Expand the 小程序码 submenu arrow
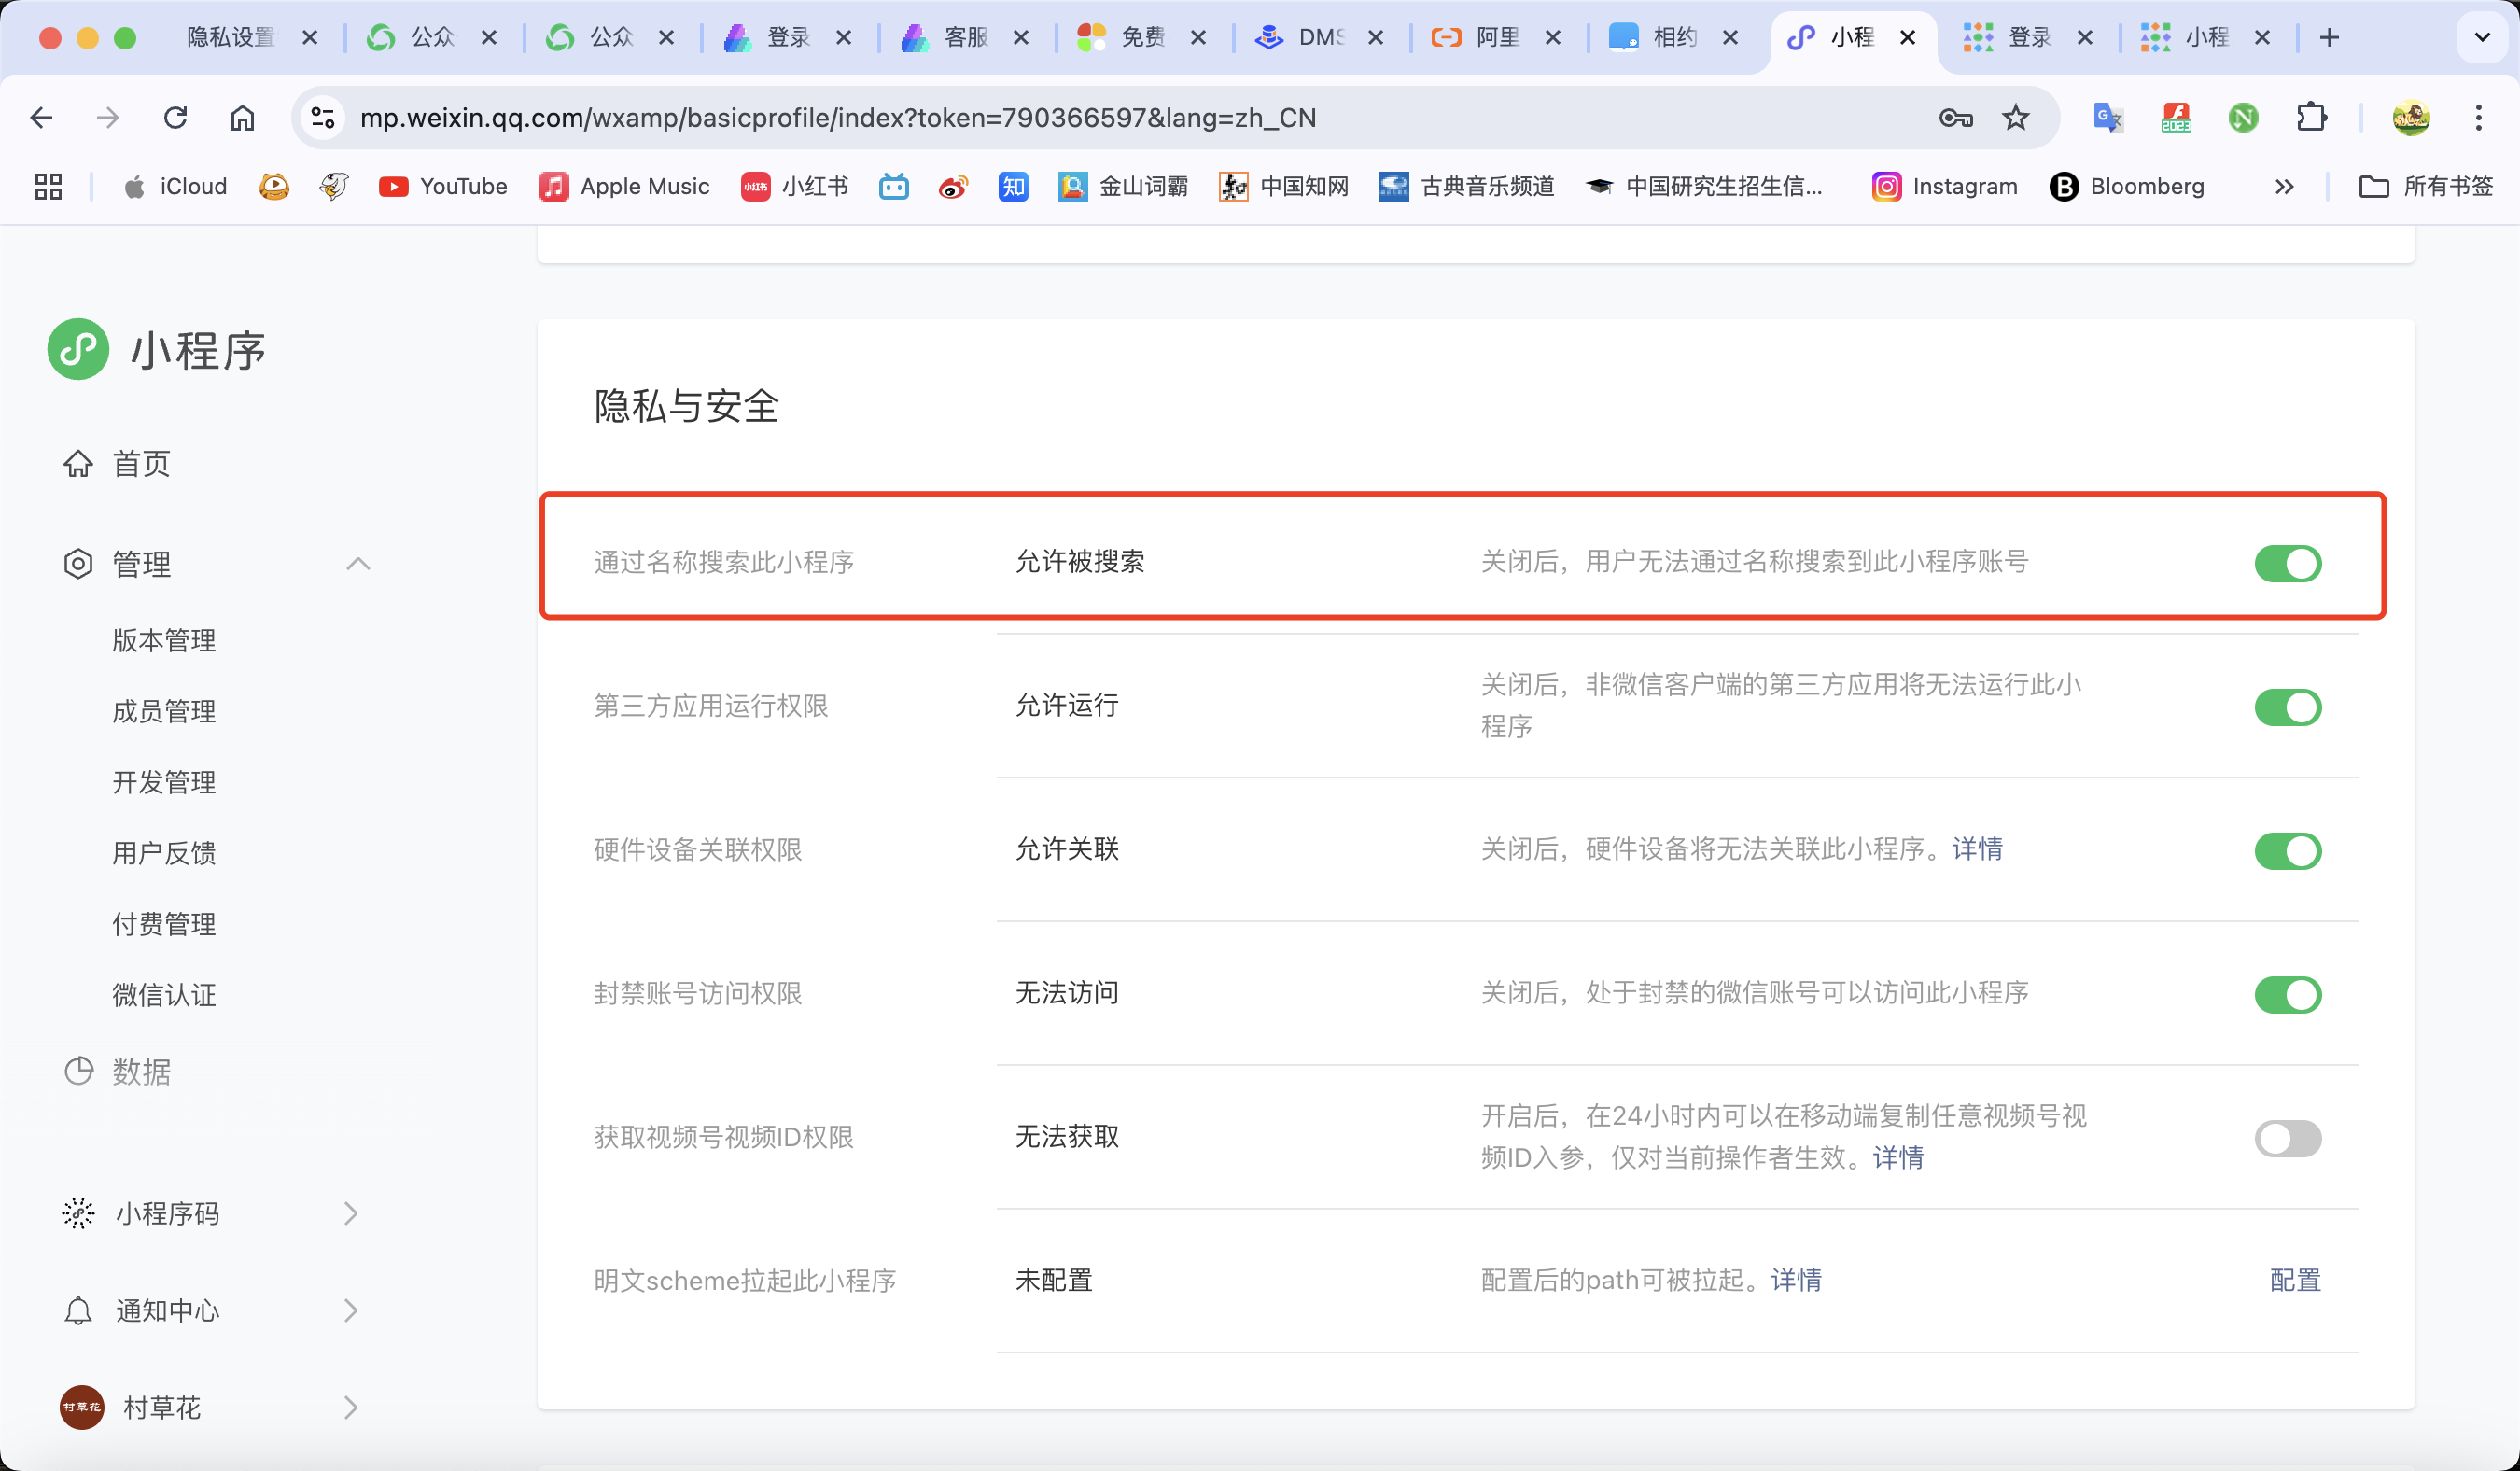Viewport: 2520px width, 1471px height. pos(350,1213)
